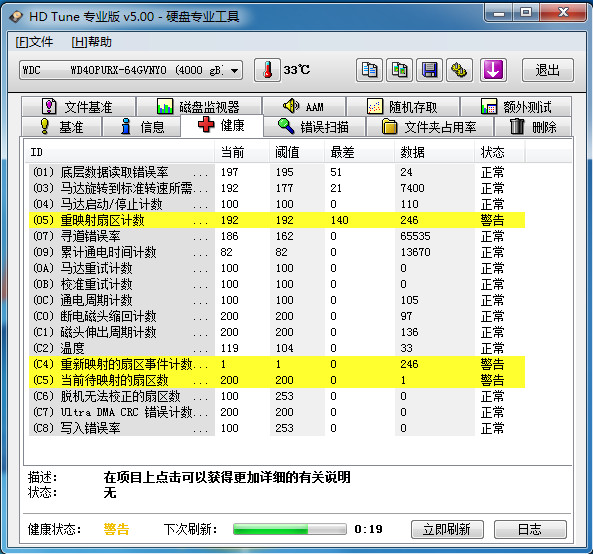Open the [F]文件 menu
This screenshot has height=554, width=593.
[34, 42]
